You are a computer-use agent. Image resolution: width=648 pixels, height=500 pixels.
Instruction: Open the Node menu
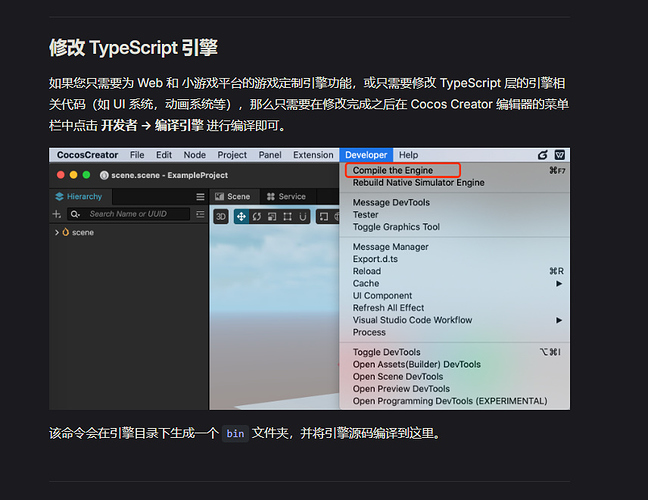pyautogui.click(x=195, y=155)
